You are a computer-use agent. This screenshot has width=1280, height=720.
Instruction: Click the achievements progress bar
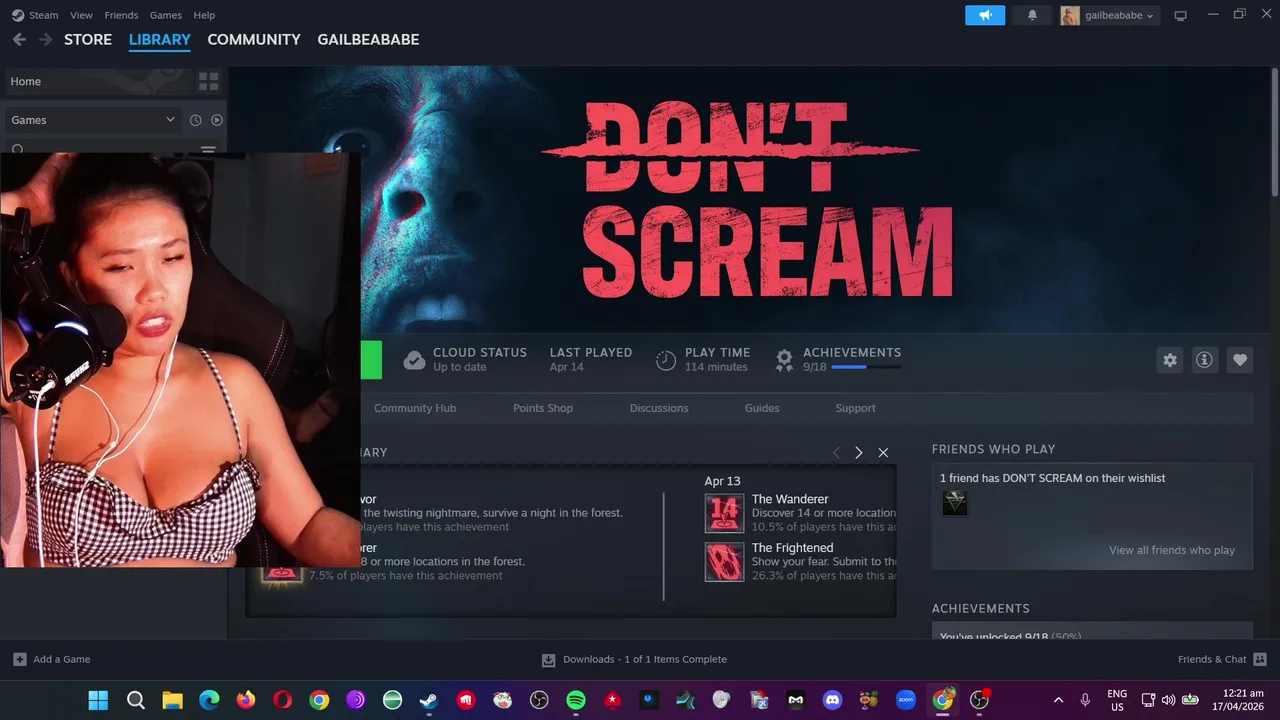(866, 367)
